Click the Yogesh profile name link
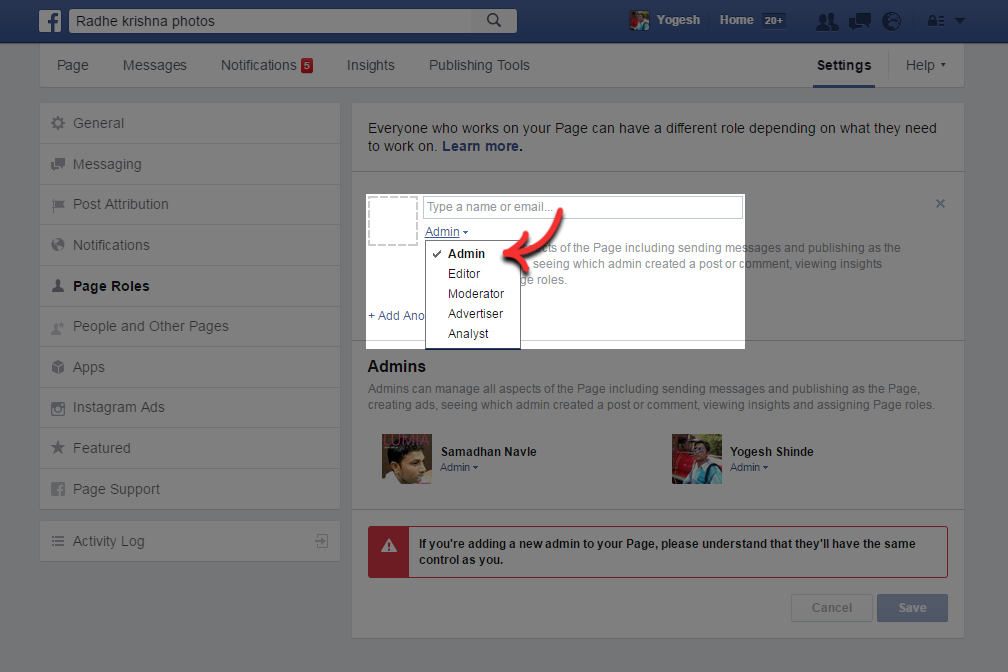Image resolution: width=1008 pixels, height=672 pixels. (678, 20)
